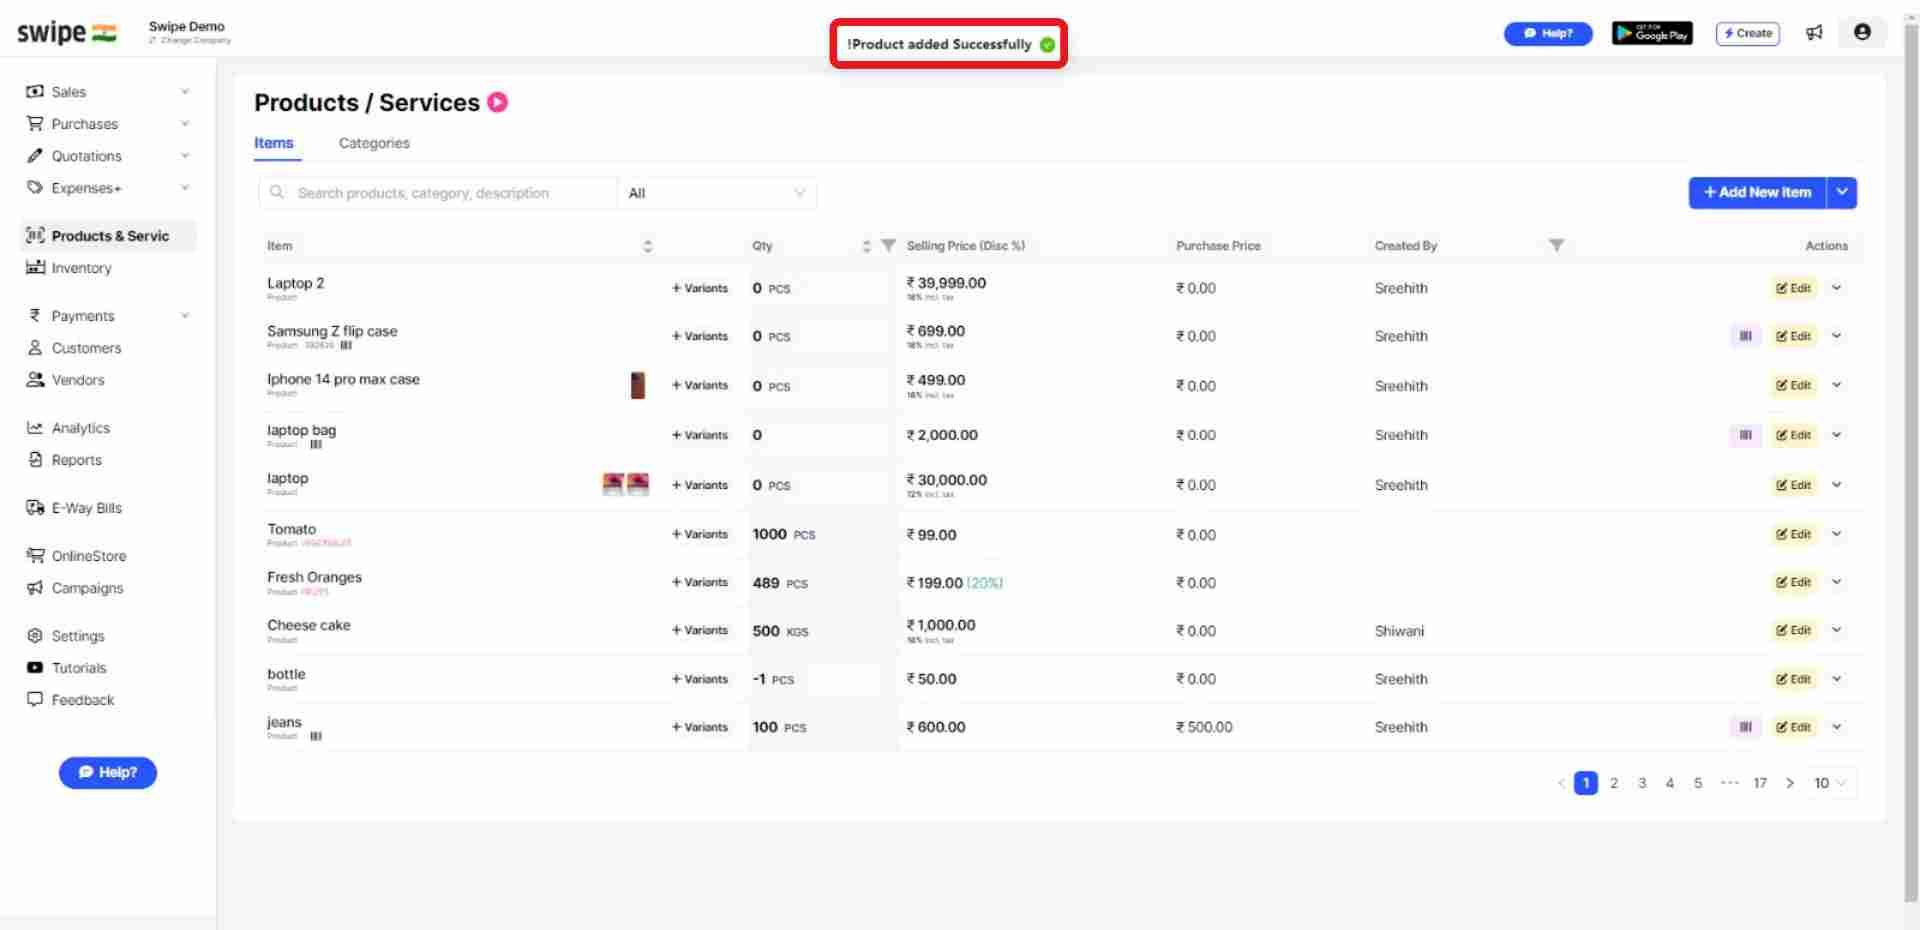Click the barcode button for laptop bag
This screenshot has height=930, width=1920.
(1745, 435)
